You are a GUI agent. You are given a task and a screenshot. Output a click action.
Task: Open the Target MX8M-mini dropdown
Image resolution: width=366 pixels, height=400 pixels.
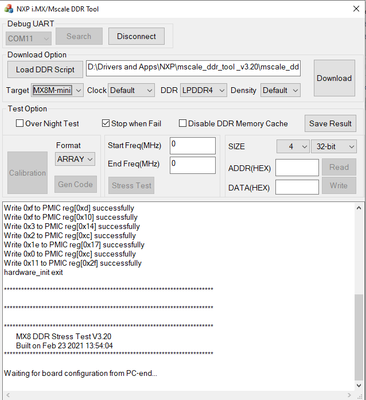[57, 90]
